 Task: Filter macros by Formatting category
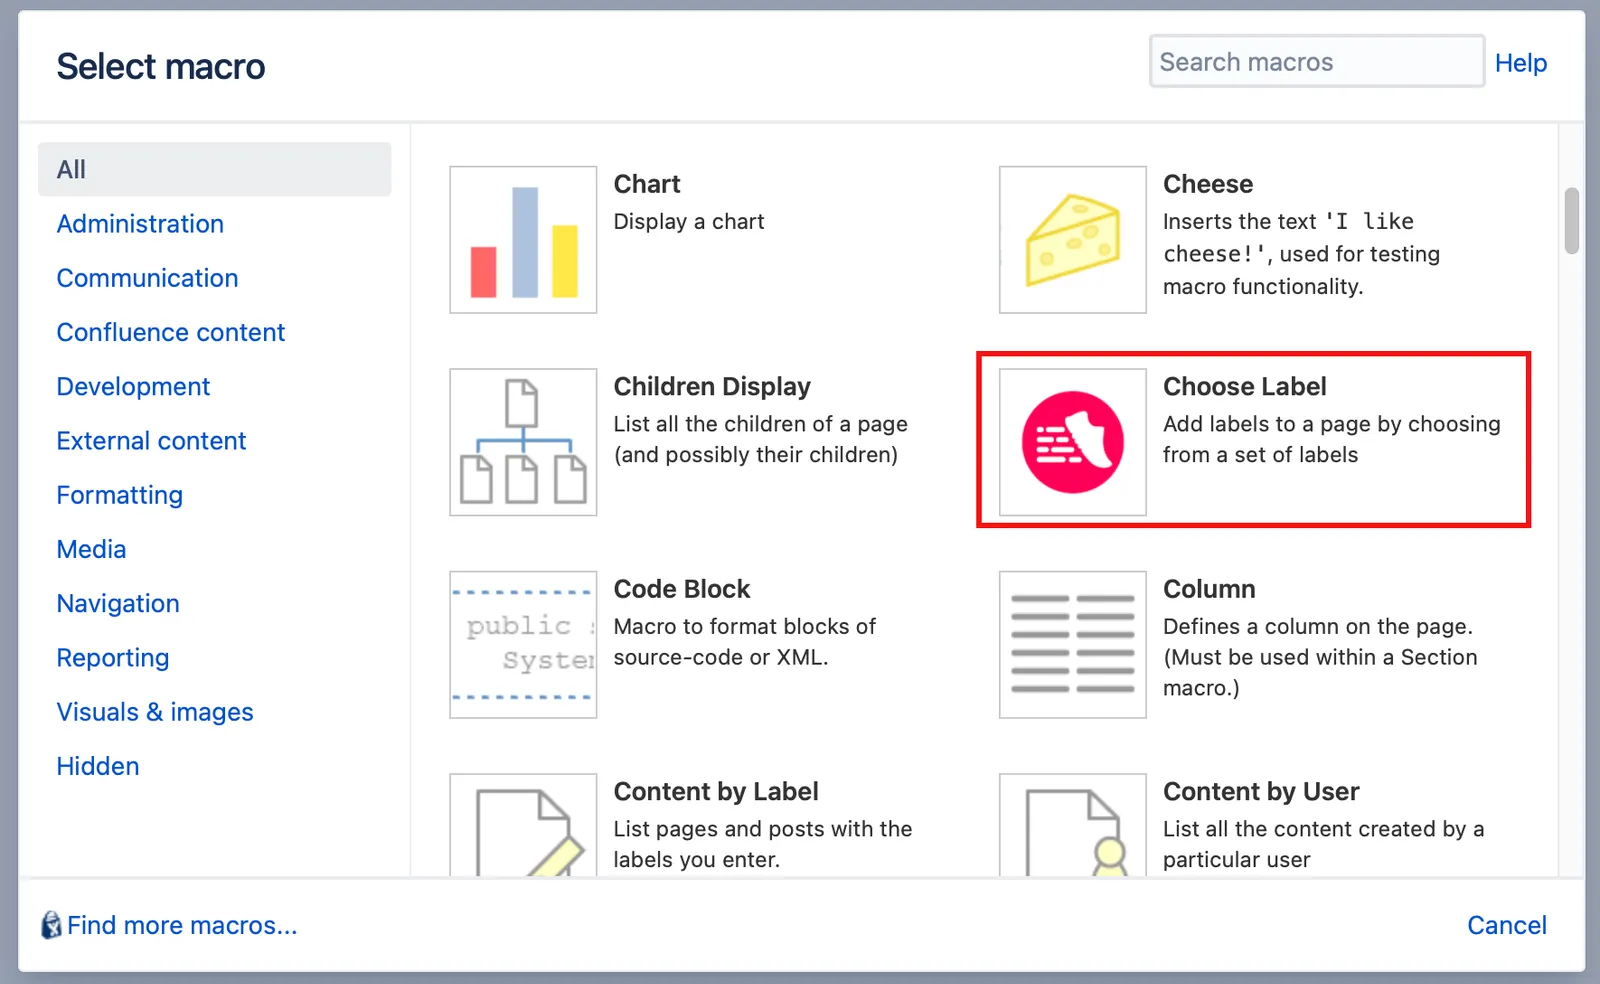tap(120, 495)
